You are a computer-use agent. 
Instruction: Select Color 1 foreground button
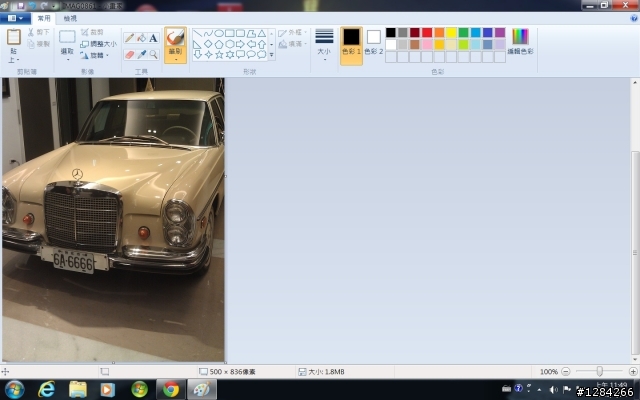pyautogui.click(x=351, y=45)
